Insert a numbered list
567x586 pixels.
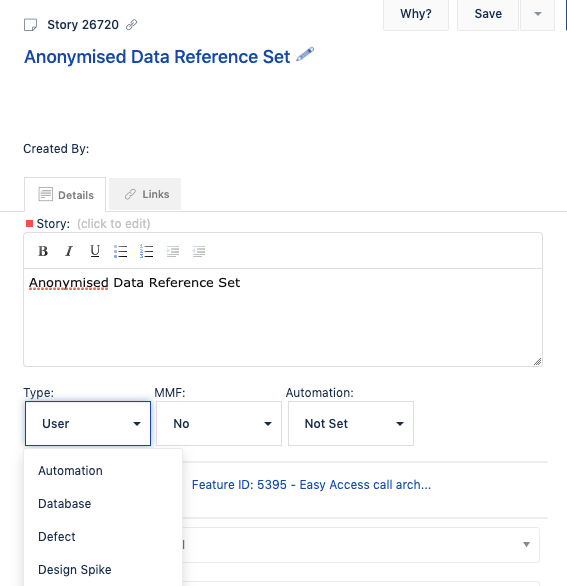coord(147,251)
